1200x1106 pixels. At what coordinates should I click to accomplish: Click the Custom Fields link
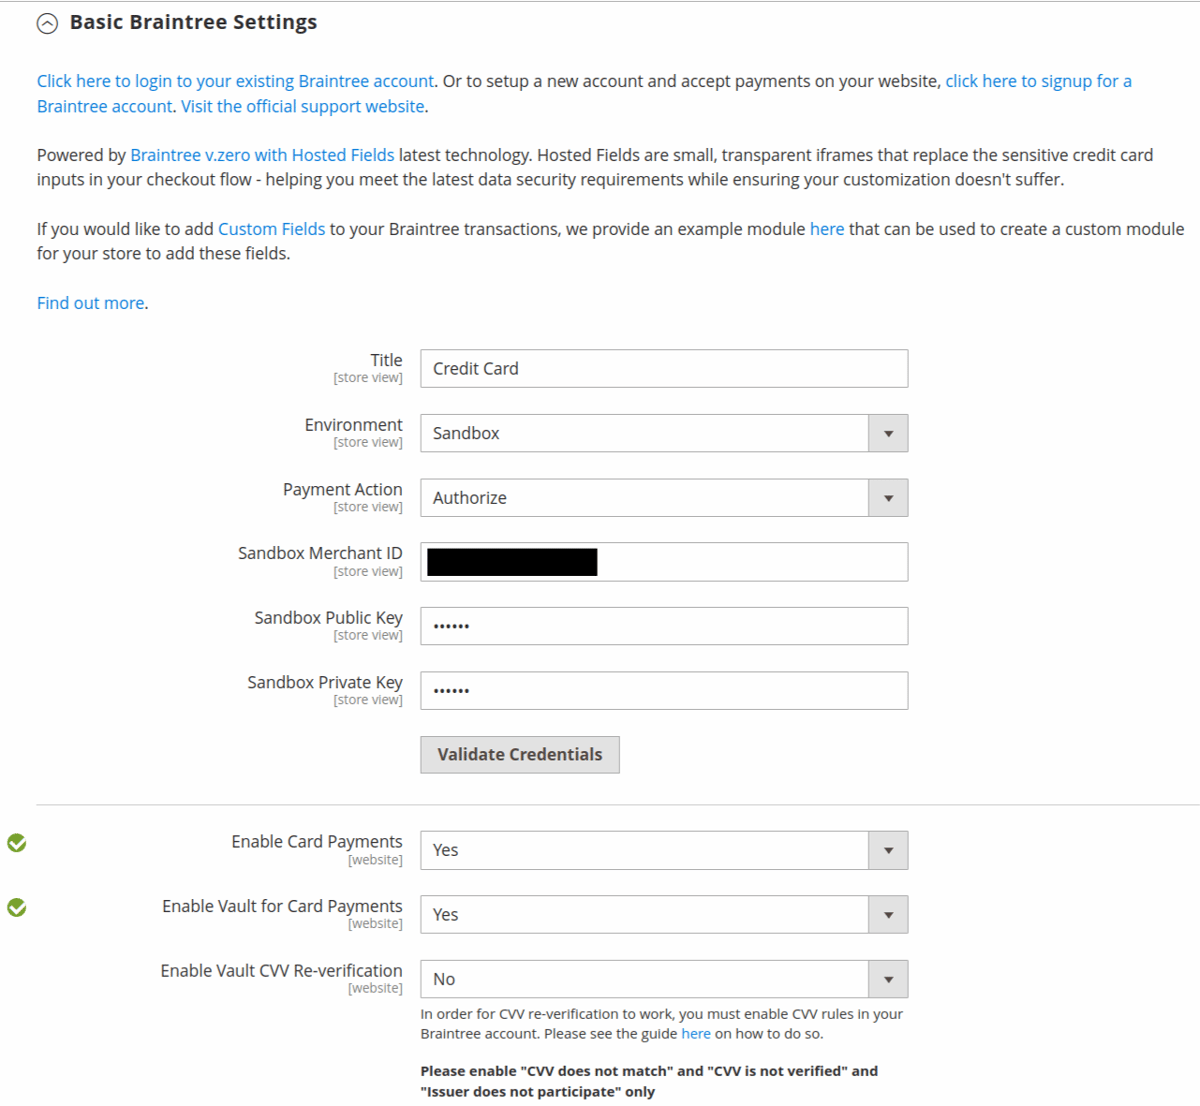(271, 228)
